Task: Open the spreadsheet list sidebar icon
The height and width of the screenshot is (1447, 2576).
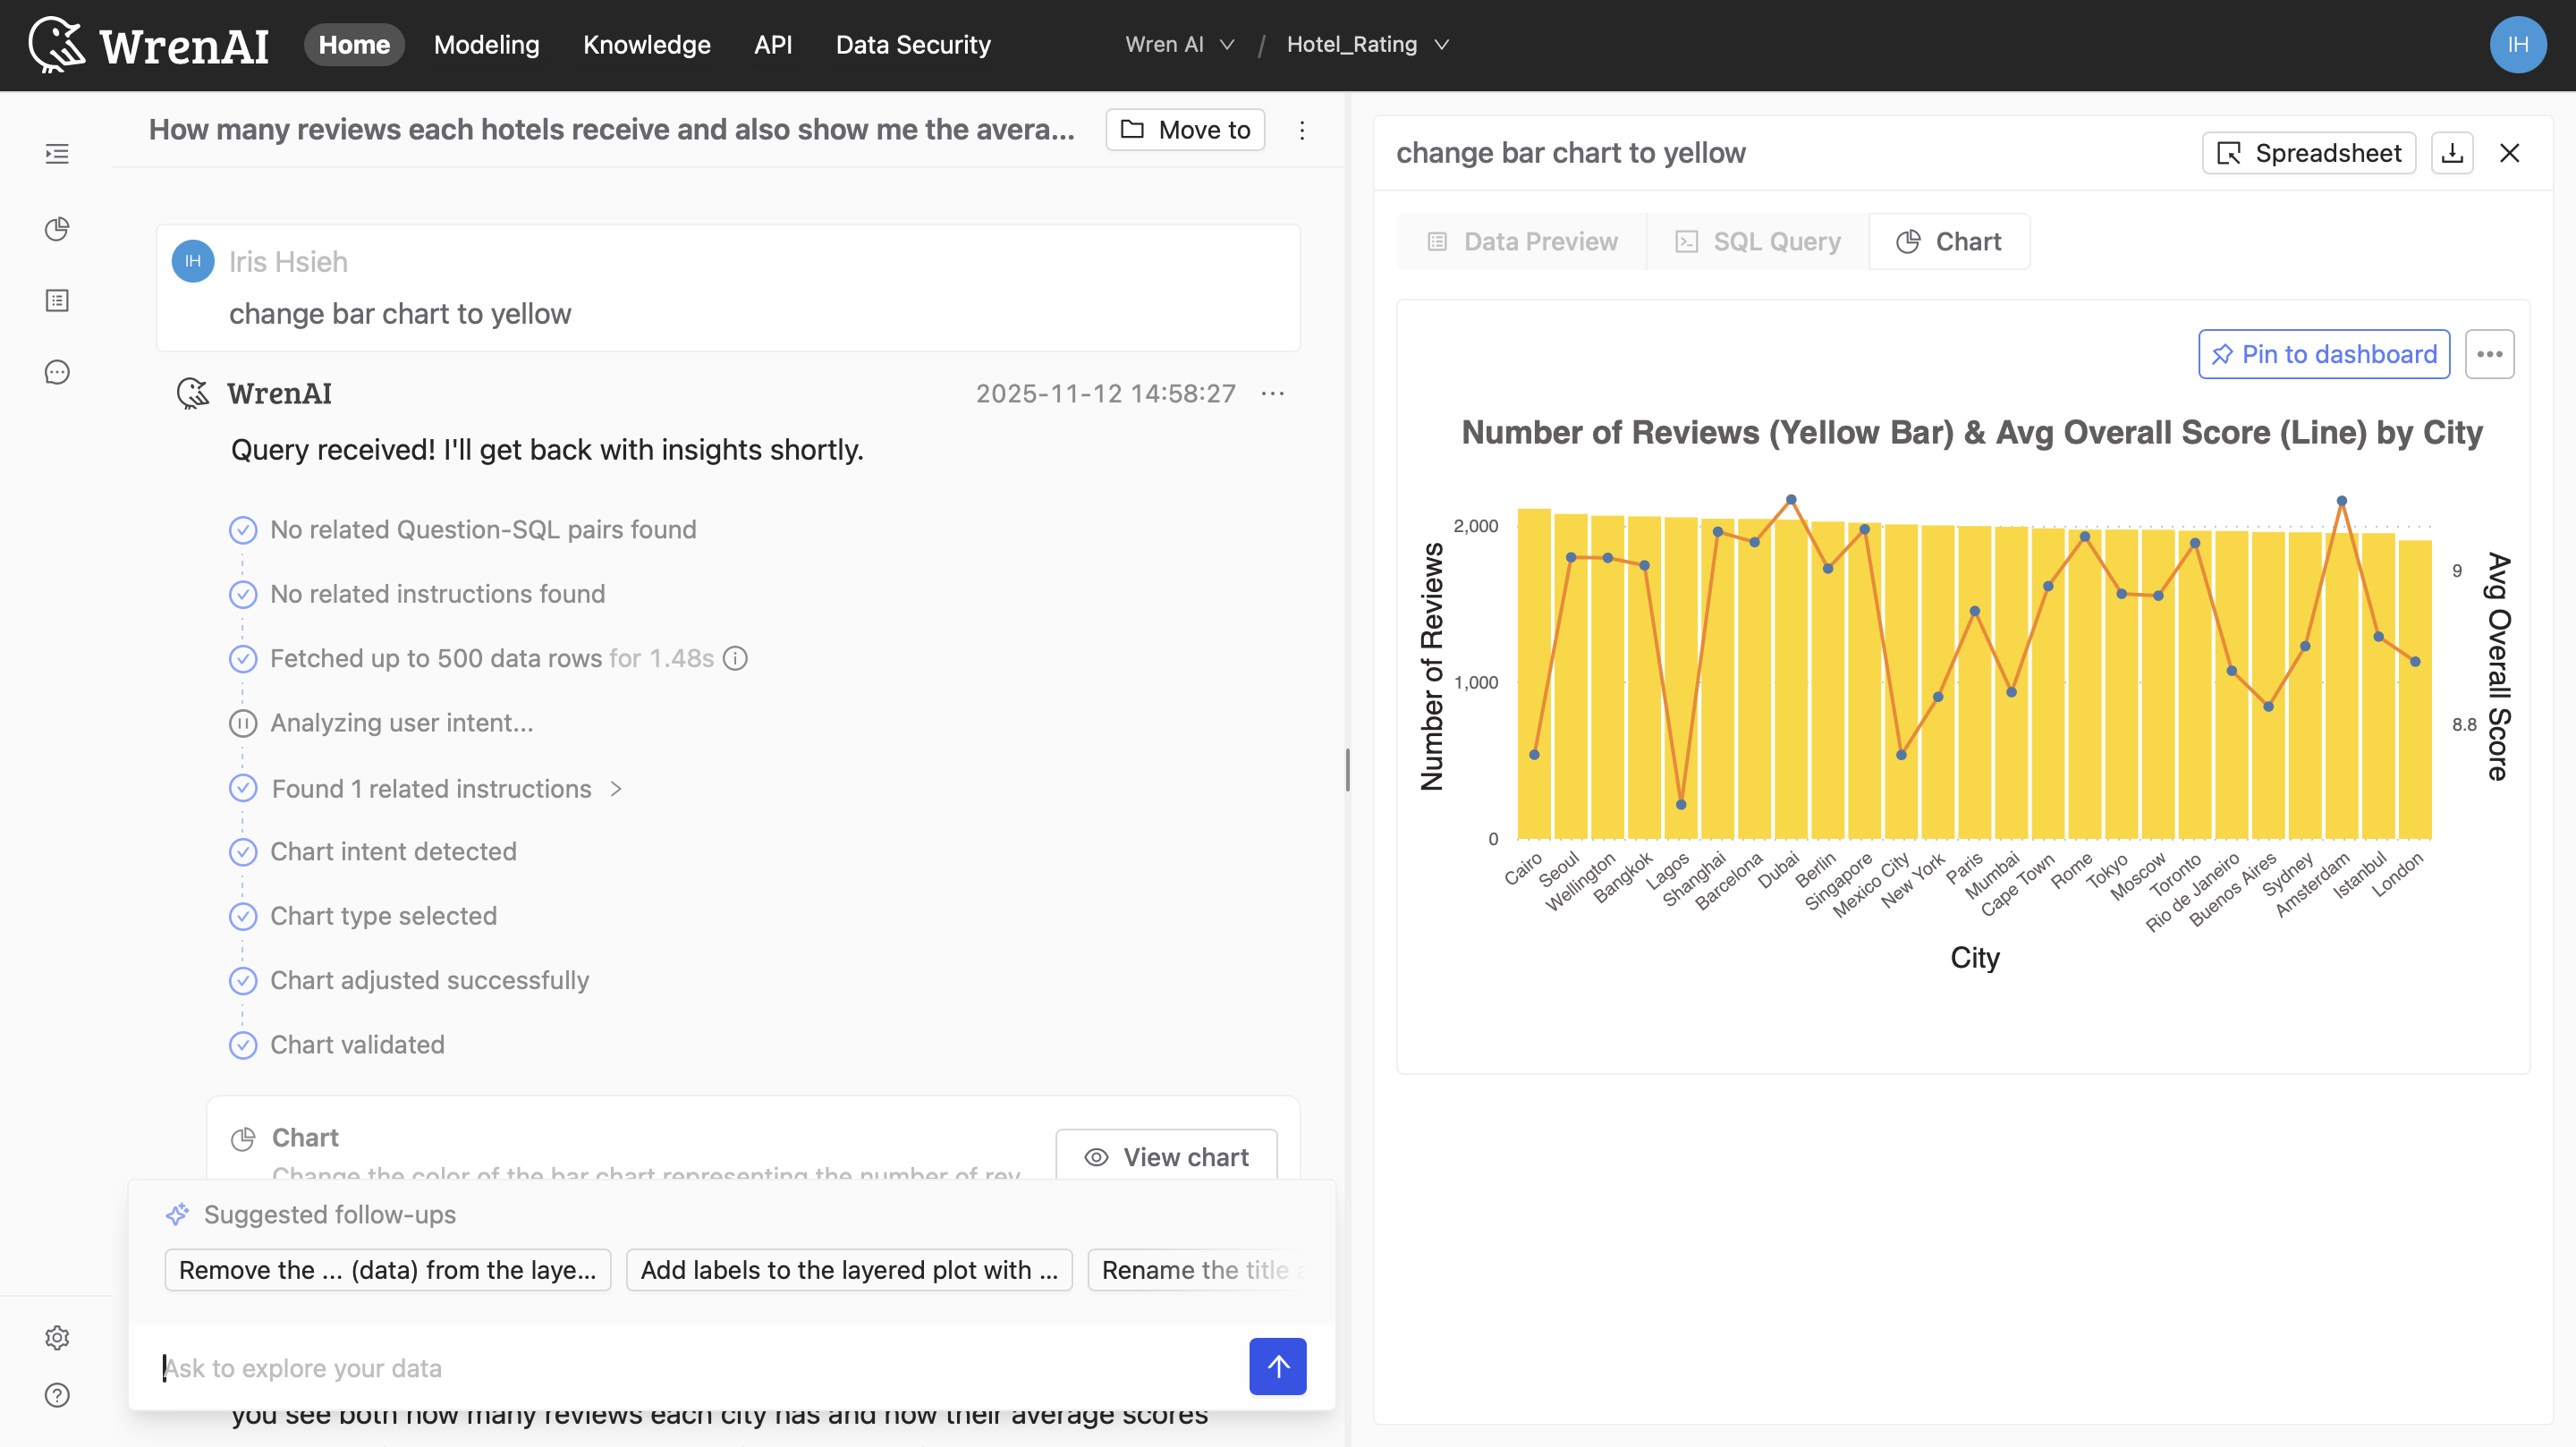Action: (57, 301)
